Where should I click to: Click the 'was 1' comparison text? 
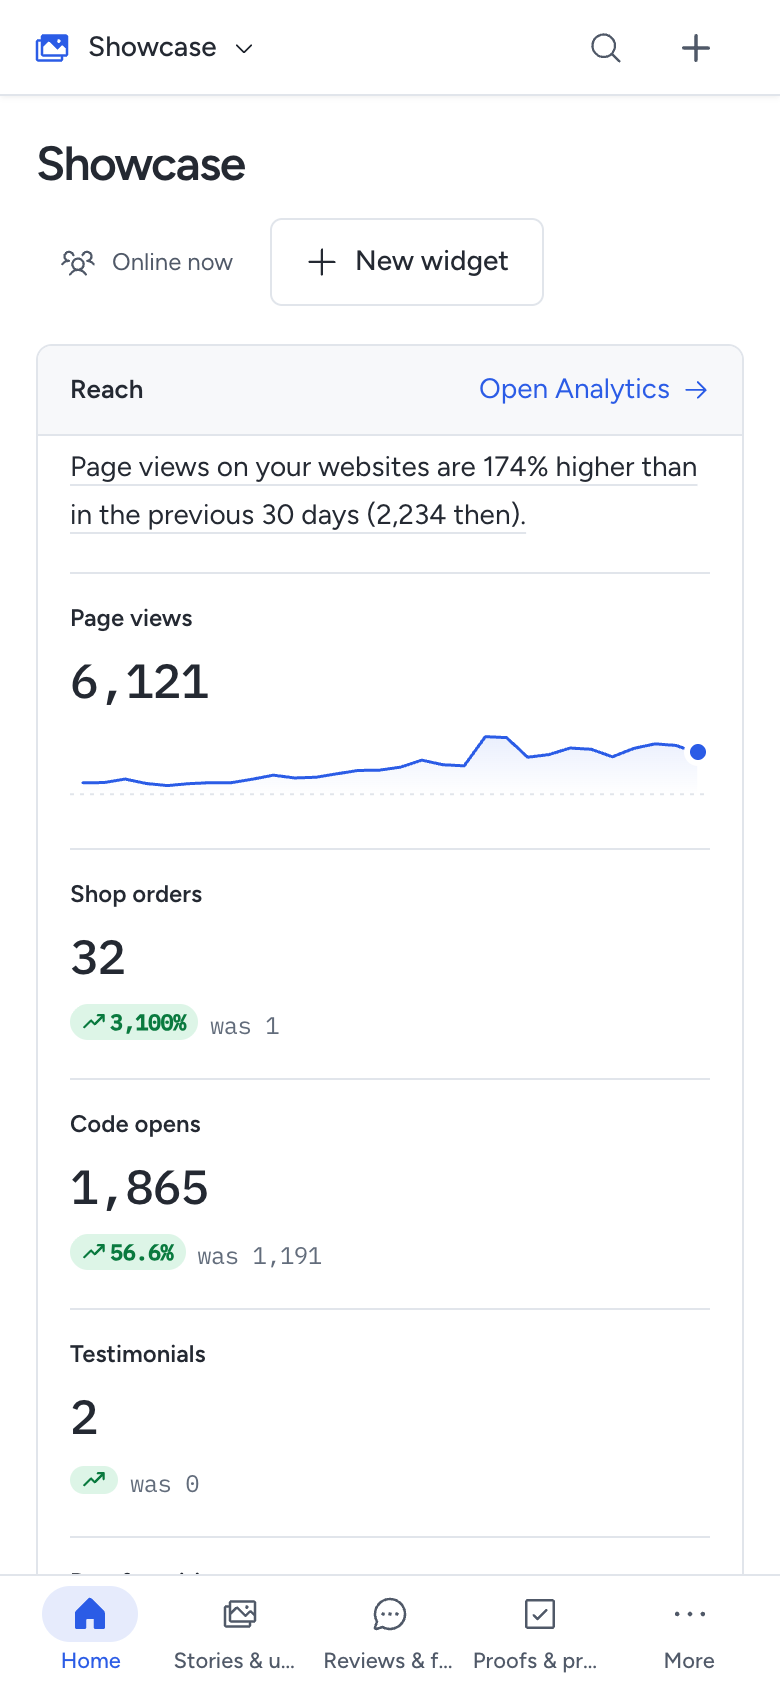coord(245,1026)
